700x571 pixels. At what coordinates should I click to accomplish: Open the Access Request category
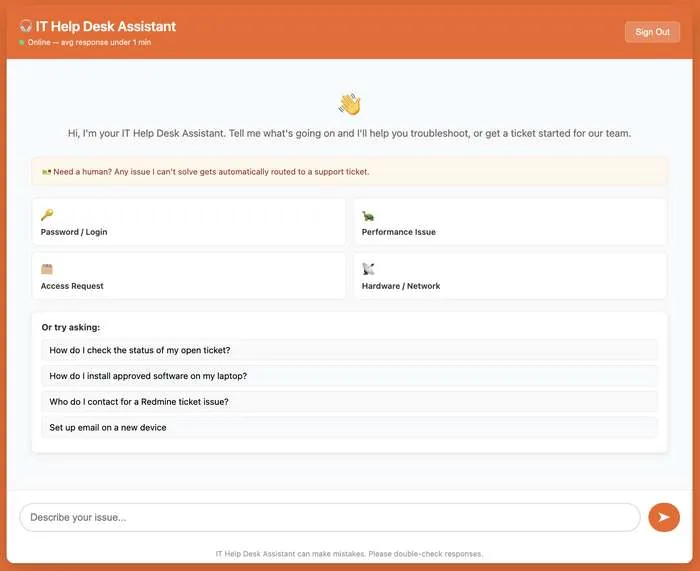tap(188, 276)
